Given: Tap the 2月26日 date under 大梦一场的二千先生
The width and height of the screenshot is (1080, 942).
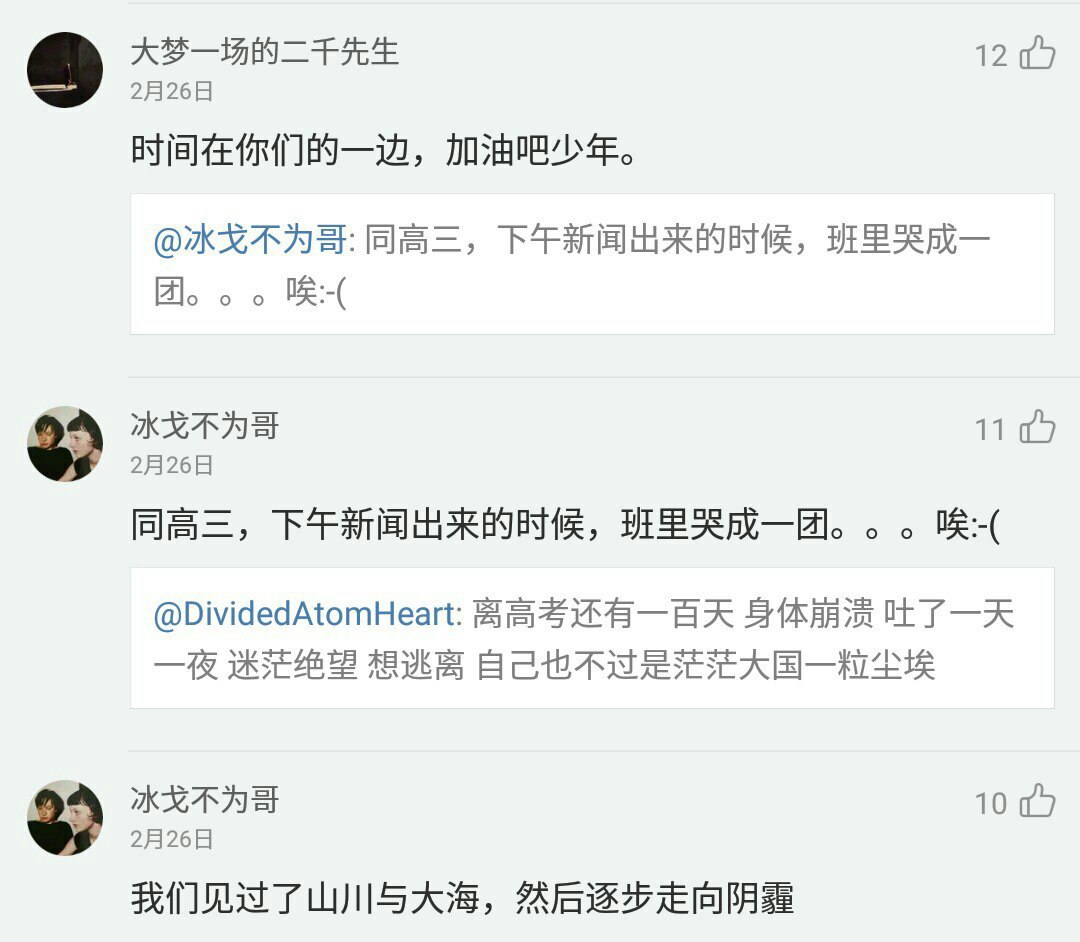Looking at the screenshot, I should pos(172,91).
